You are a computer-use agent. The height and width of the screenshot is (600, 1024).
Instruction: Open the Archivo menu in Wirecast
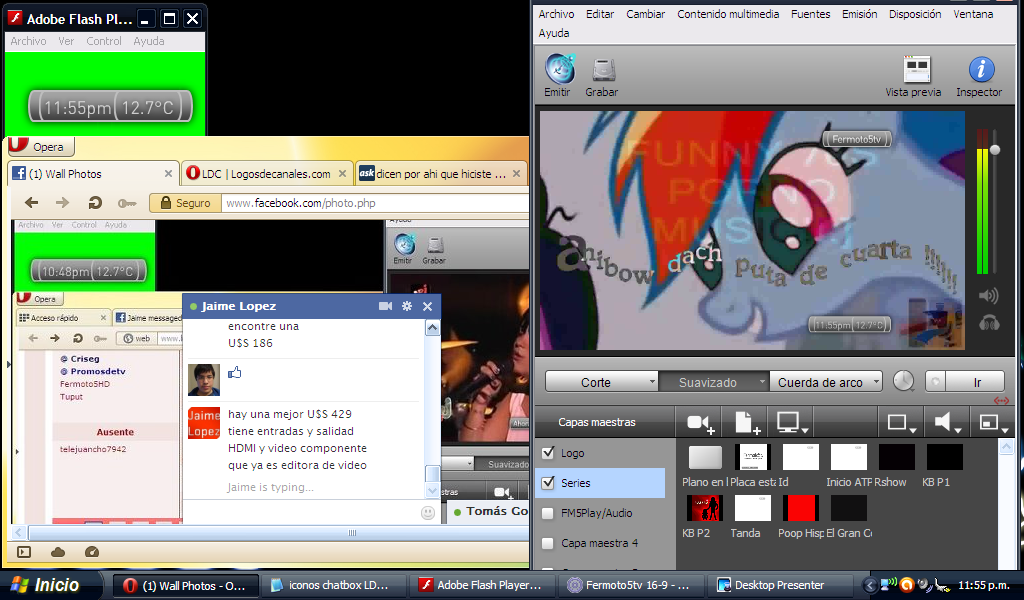pos(556,14)
